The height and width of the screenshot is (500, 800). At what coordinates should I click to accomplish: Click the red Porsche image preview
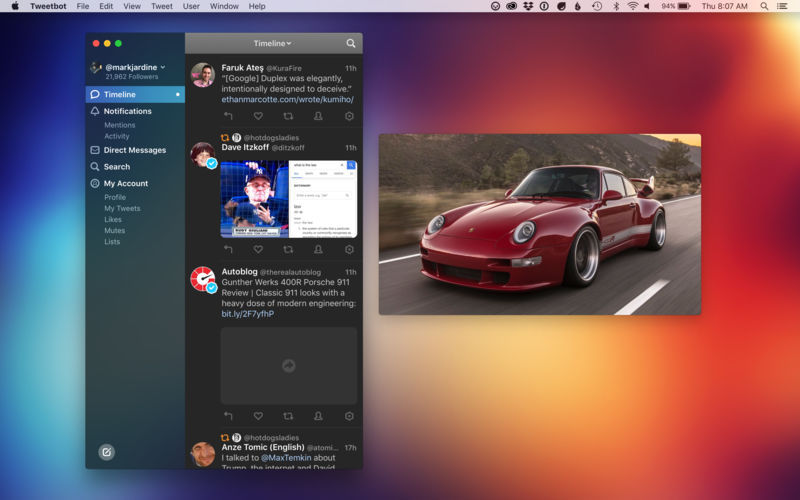pyautogui.click(x=539, y=224)
